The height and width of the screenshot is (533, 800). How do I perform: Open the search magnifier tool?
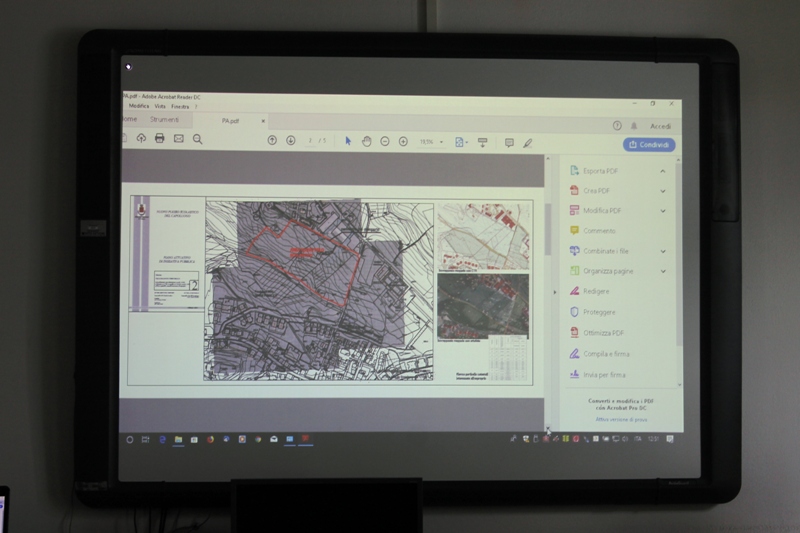click(197, 139)
